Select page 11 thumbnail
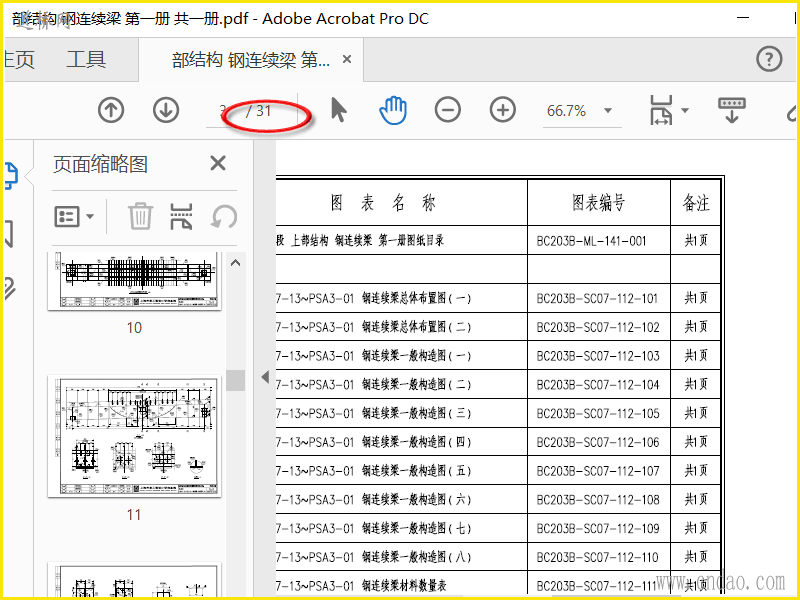This screenshot has height=600, width=800. coord(135,436)
